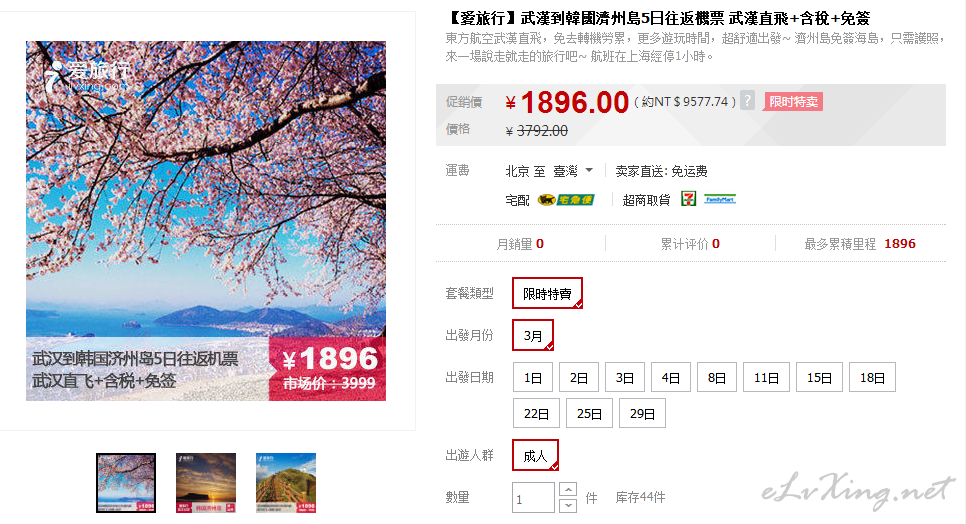Choose departure date 1日
This screenshot has width=966, height=524.
tap(533, 377)
